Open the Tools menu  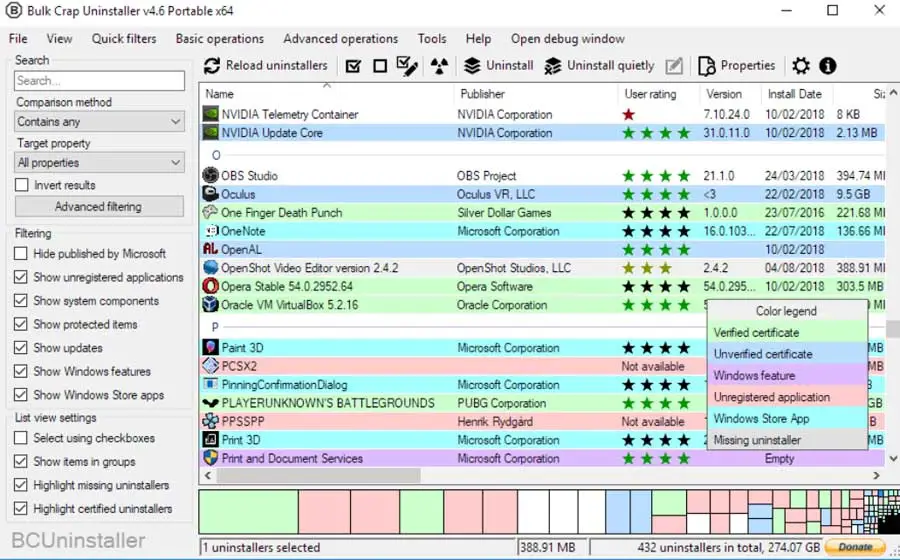tap(432, 38)
